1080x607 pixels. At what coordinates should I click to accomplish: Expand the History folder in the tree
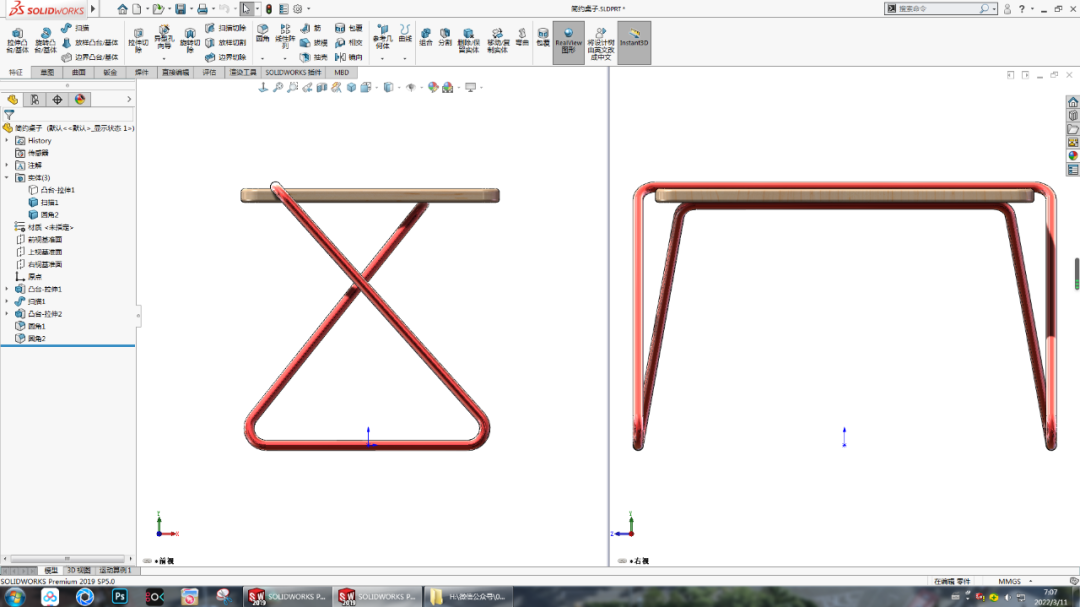click(7, 141)
